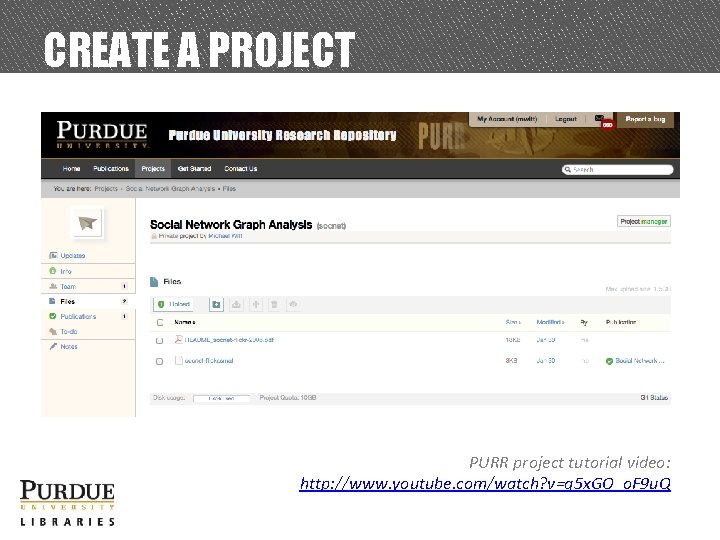Click the Publications count badge
The width and height of the screenshot is (720, 540).
point(124,316)
